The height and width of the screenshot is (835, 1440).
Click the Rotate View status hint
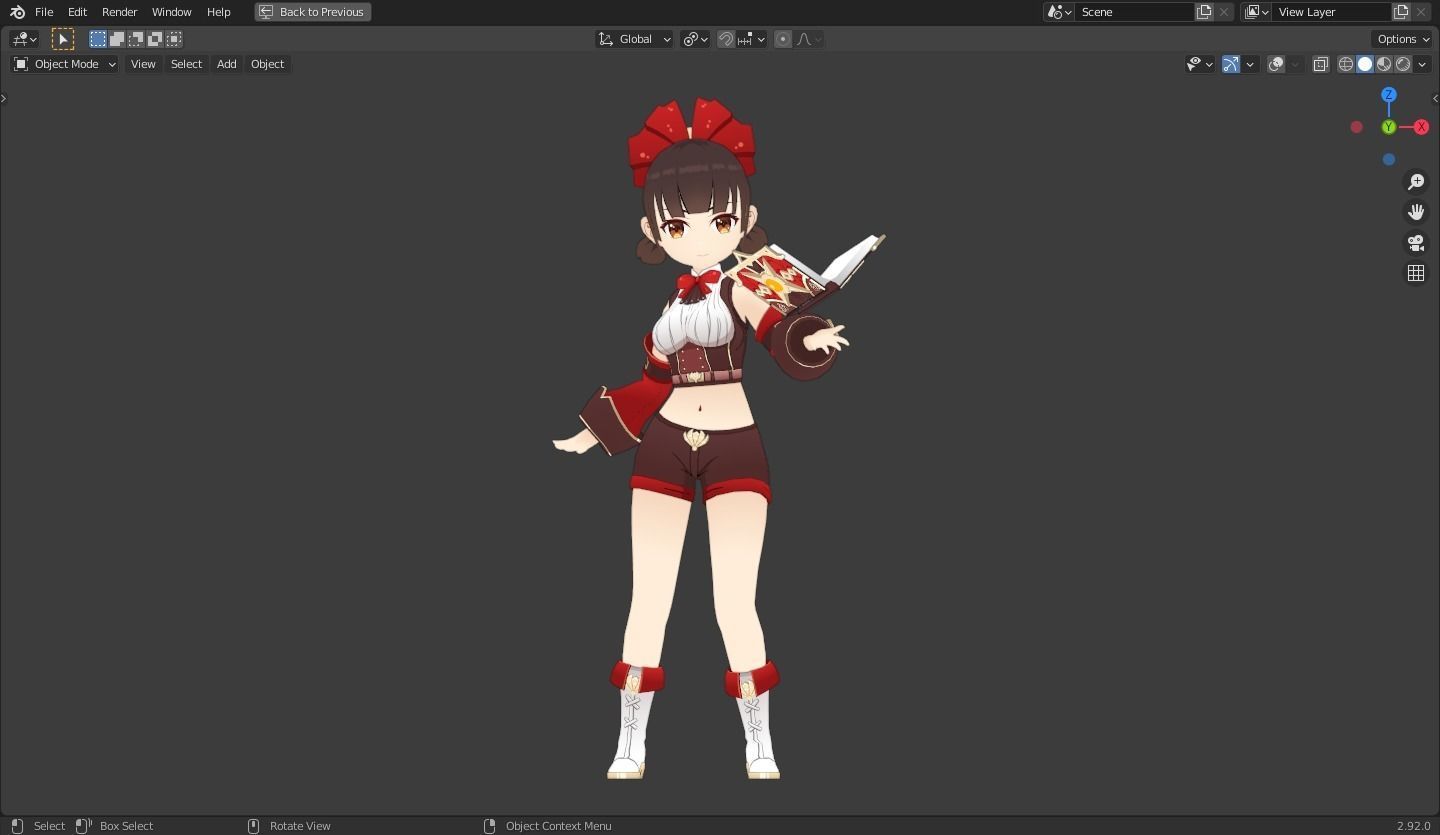(300, 826)
